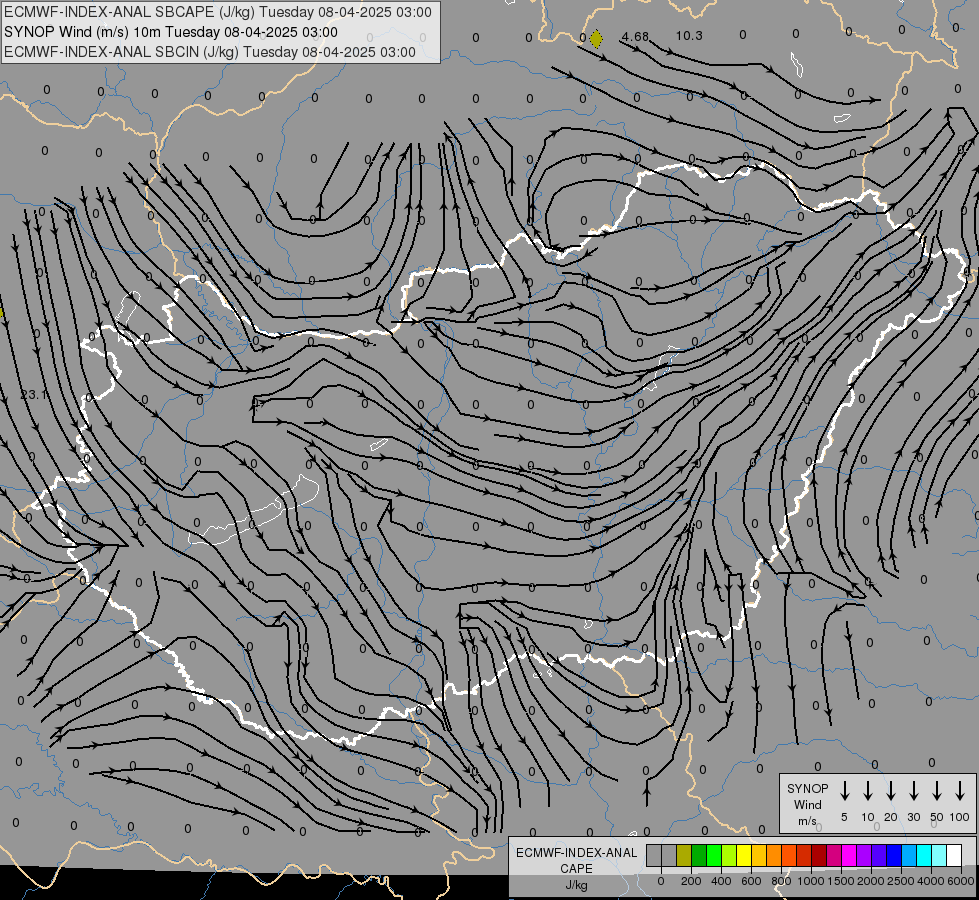
Task: Select the dark blue CAPE legend swatch
Action: (894, 855)
